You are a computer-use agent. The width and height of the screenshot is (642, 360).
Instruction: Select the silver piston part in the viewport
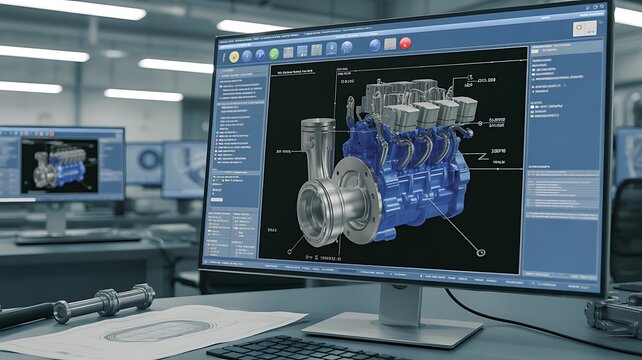click(x=318, y=149)
